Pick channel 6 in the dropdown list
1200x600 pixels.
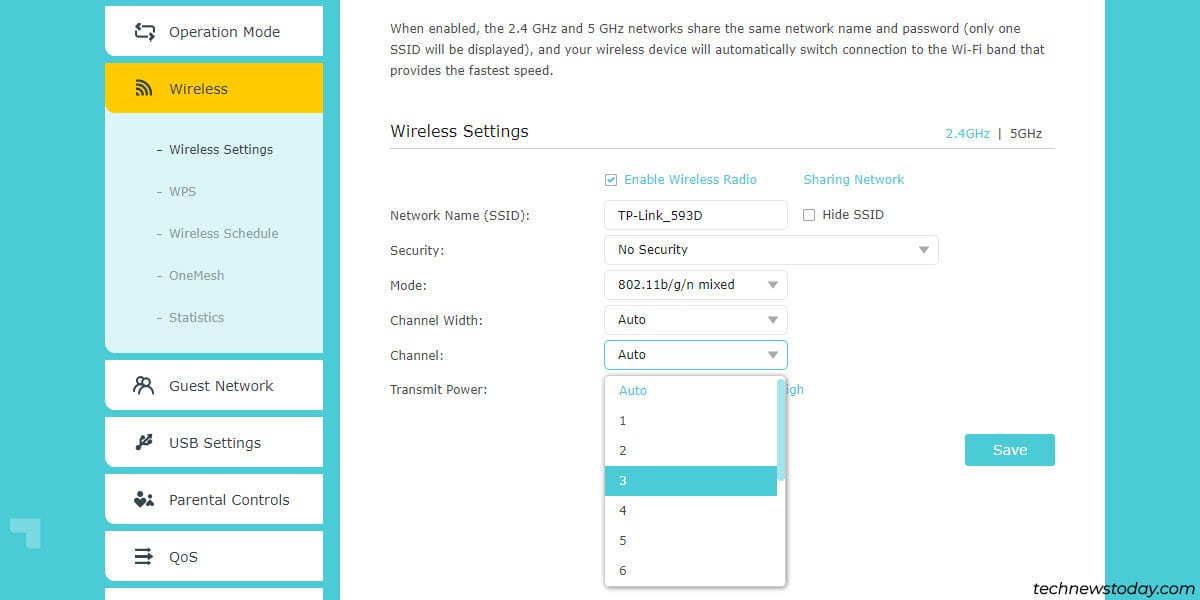click(x=691, y=571)
